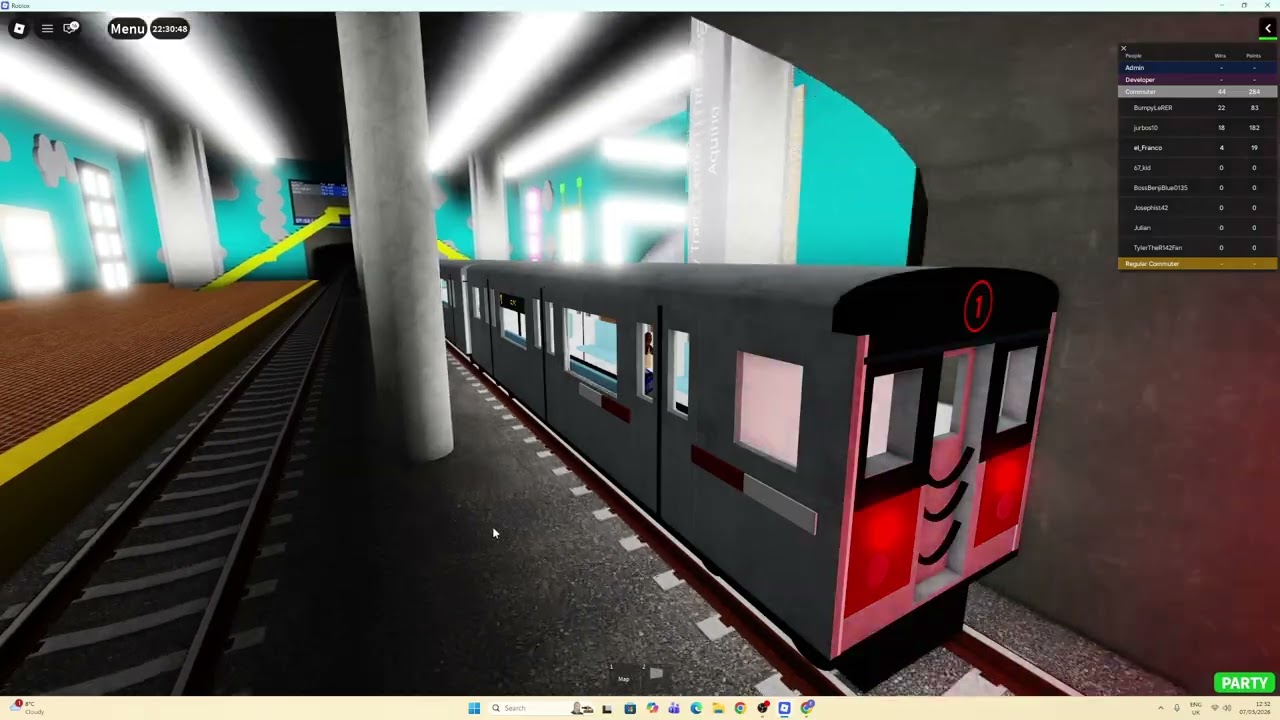Select the Developer team row

pyautogui.click(x=1197, y=80)
